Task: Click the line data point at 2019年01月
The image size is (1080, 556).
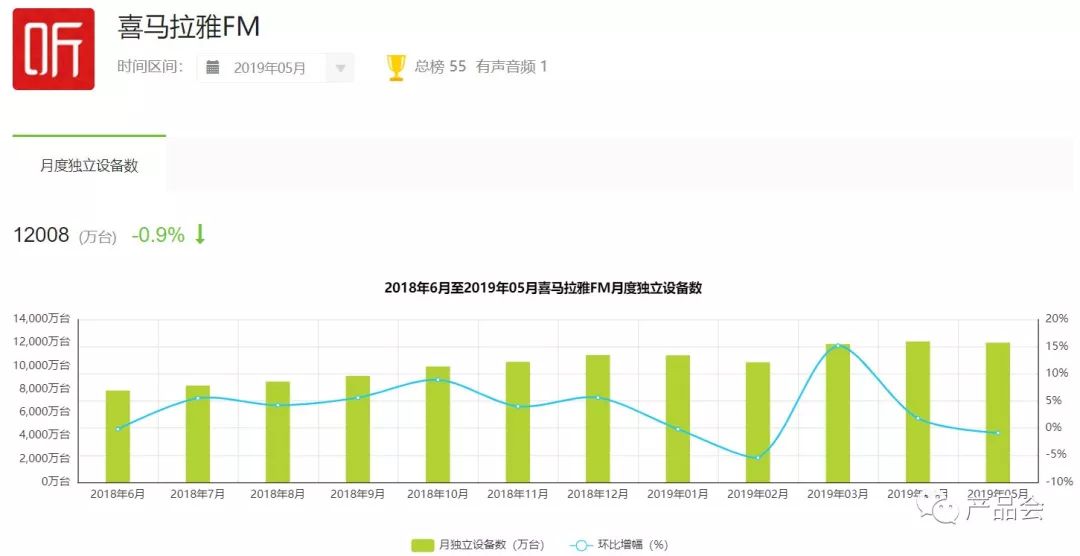Action: coord(678,429)
